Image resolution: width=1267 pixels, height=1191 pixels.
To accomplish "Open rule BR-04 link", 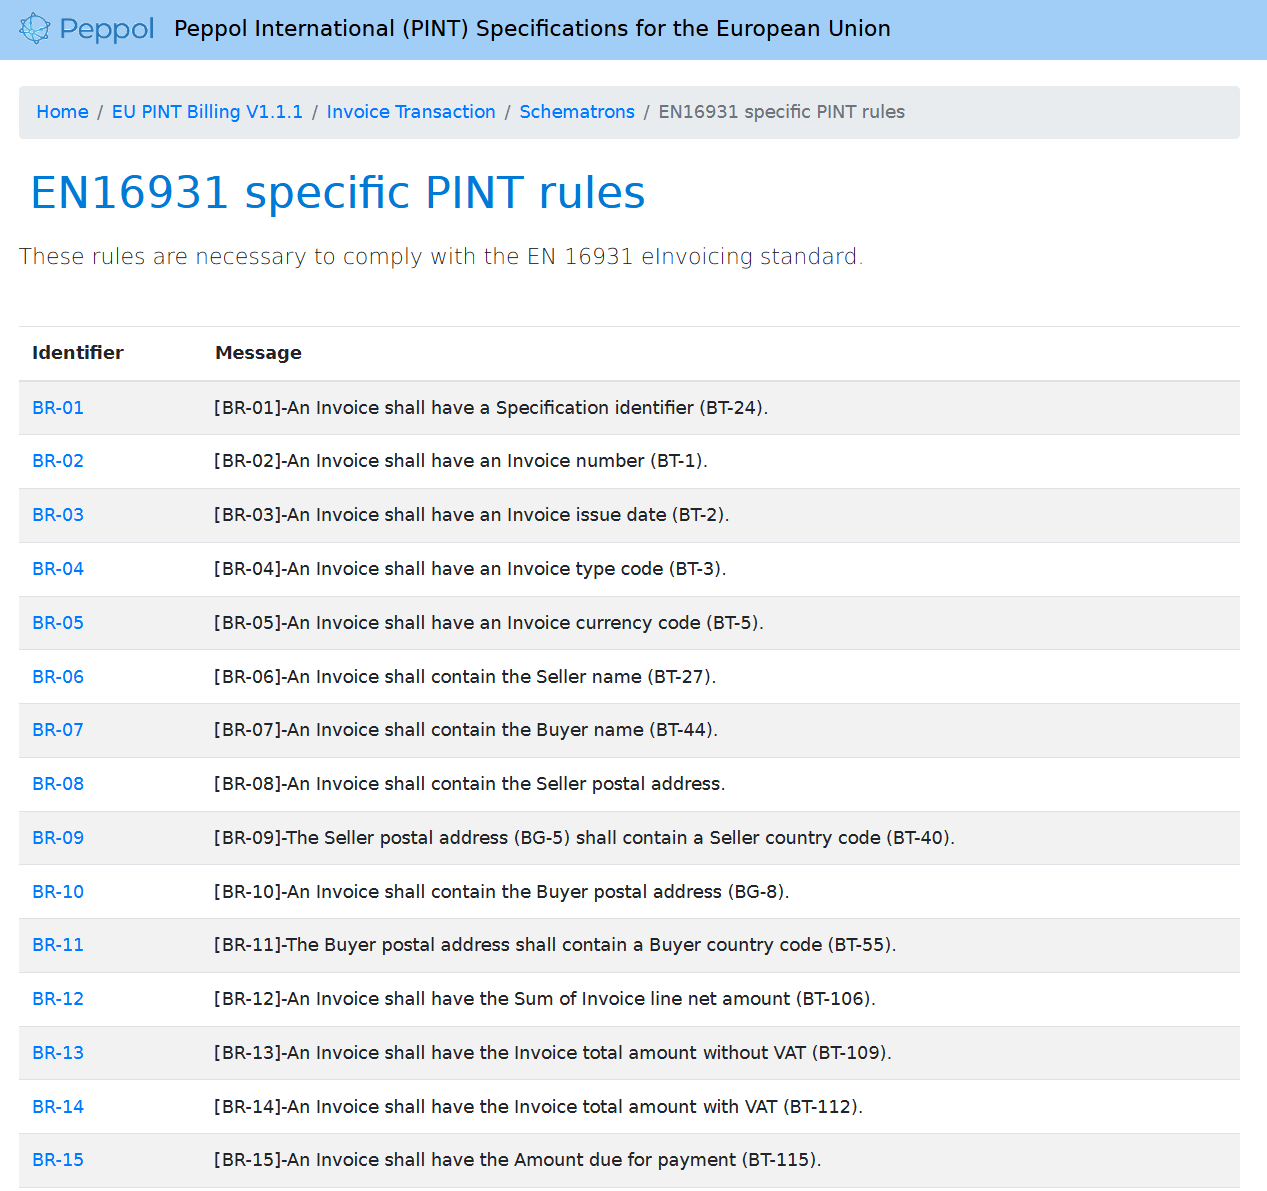I will [x=58, y=569].
